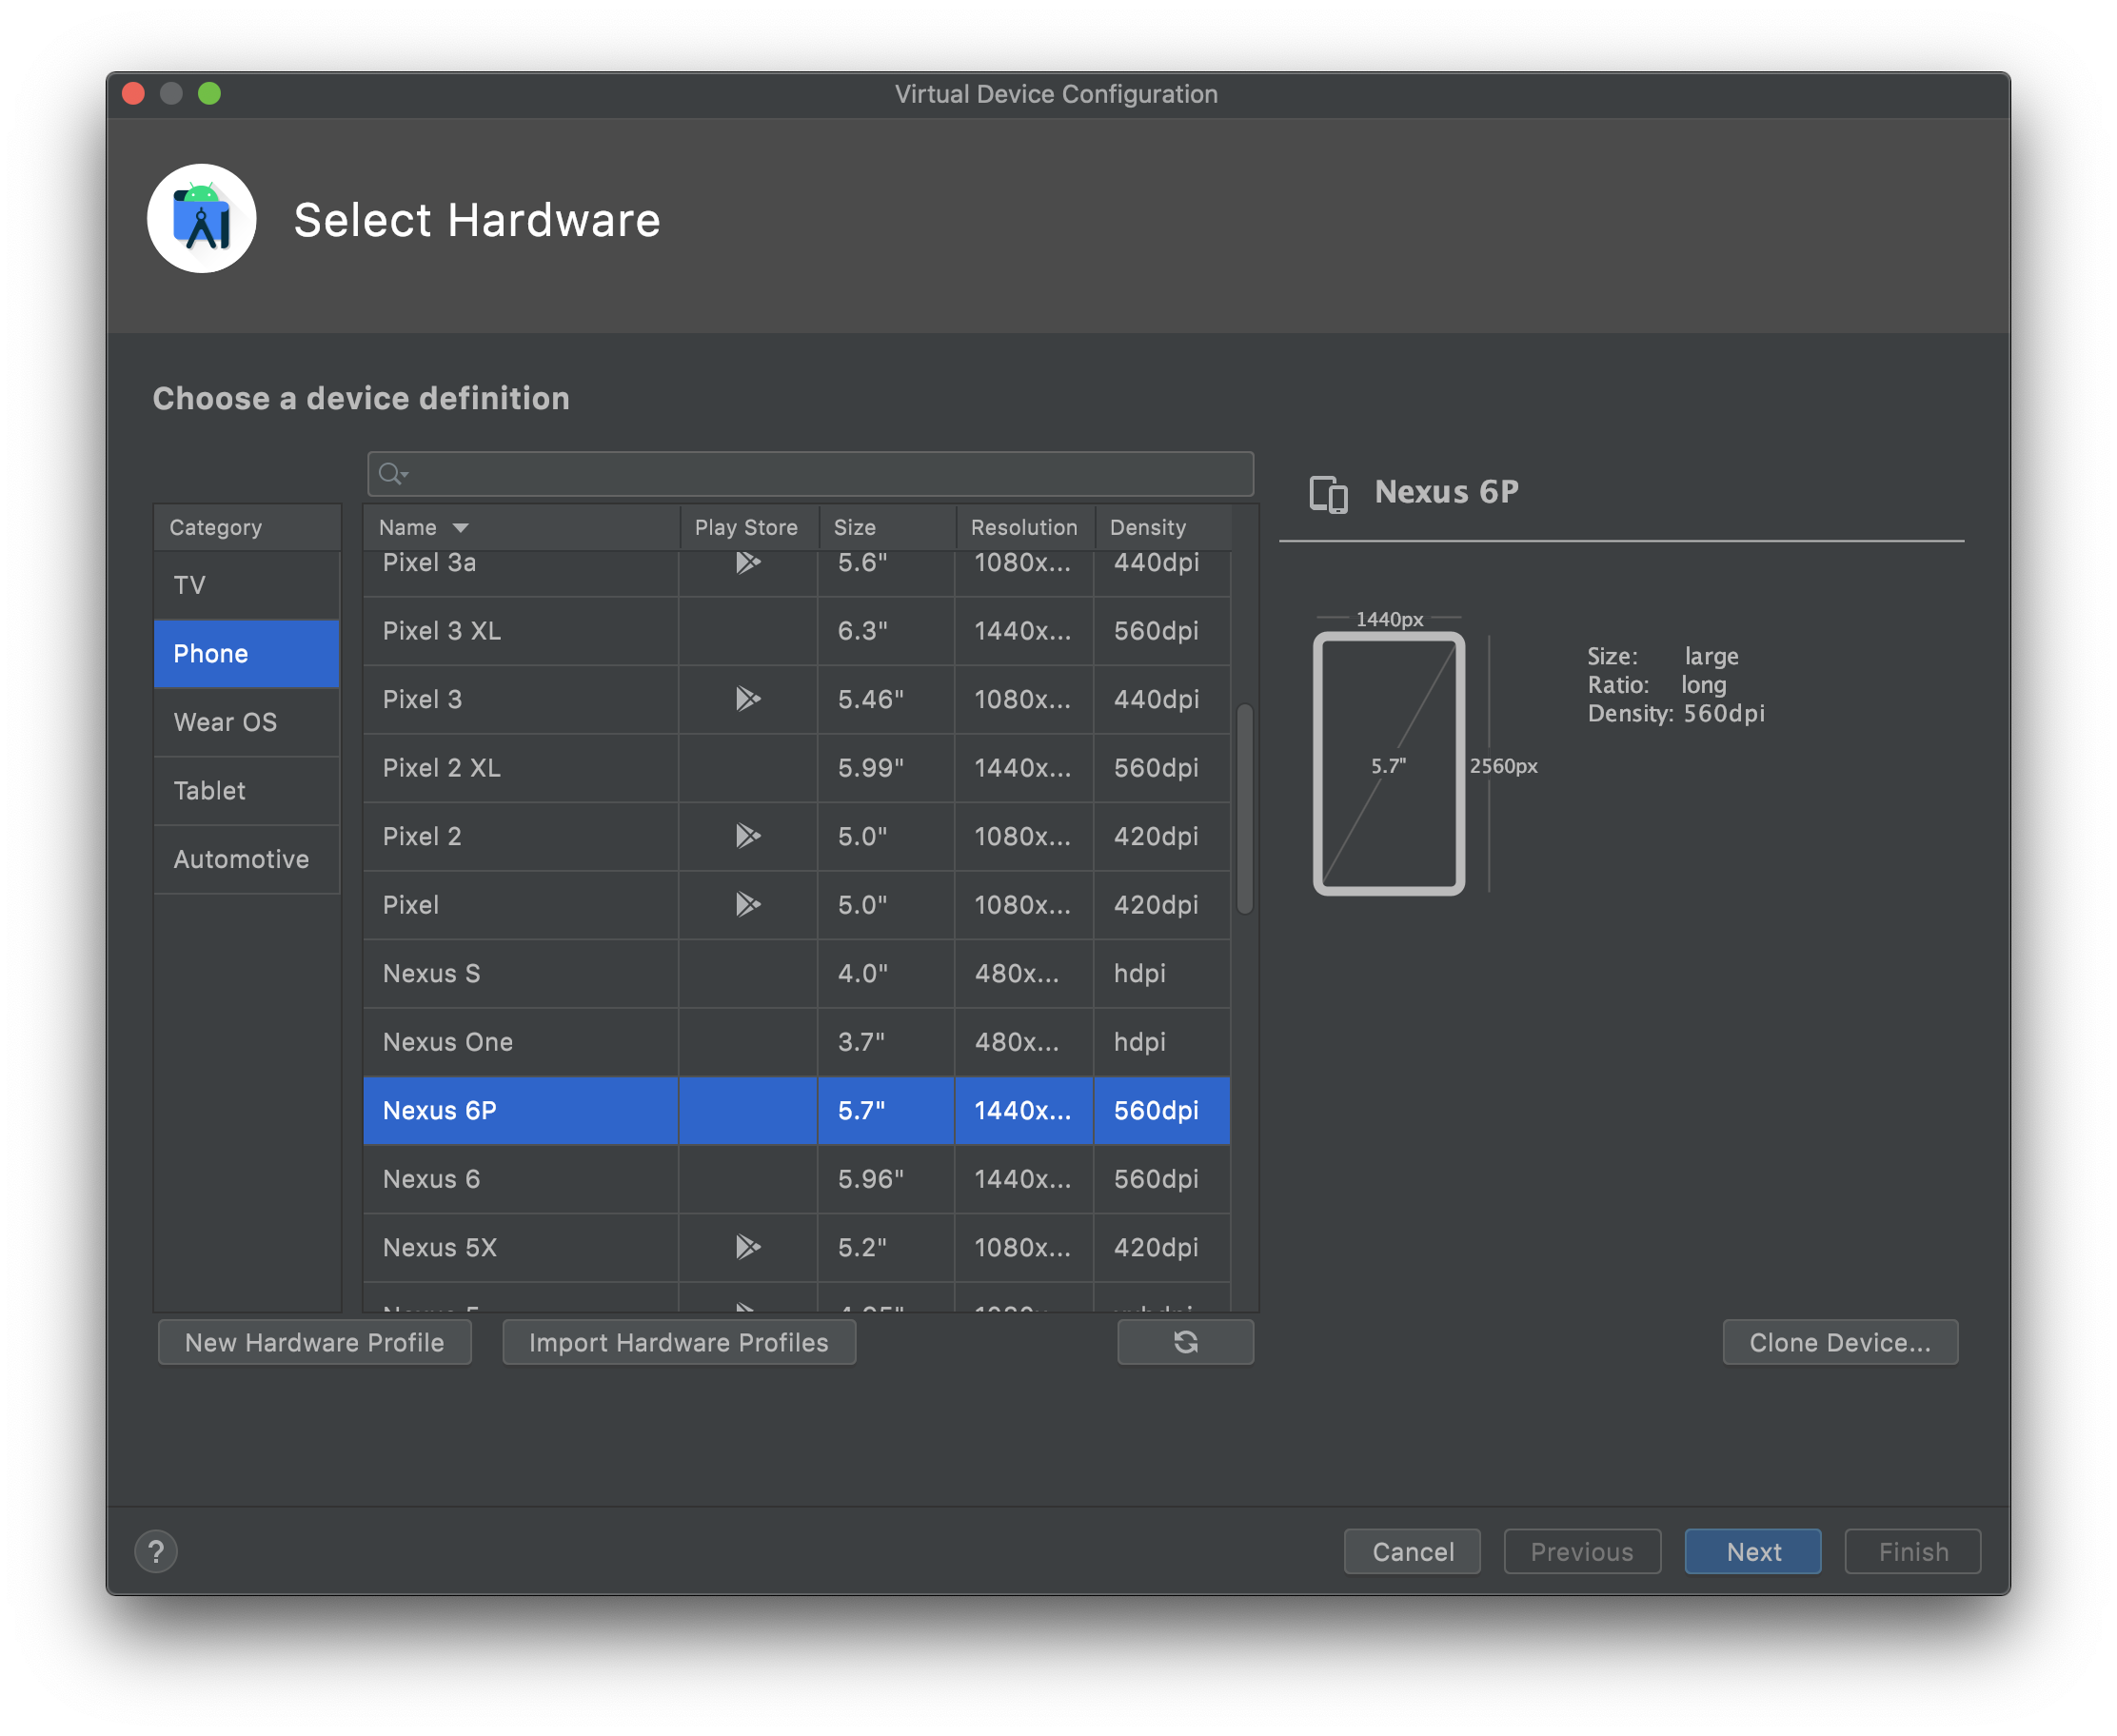
Task: Click the Size column header
Action: [x=887, y=527]
